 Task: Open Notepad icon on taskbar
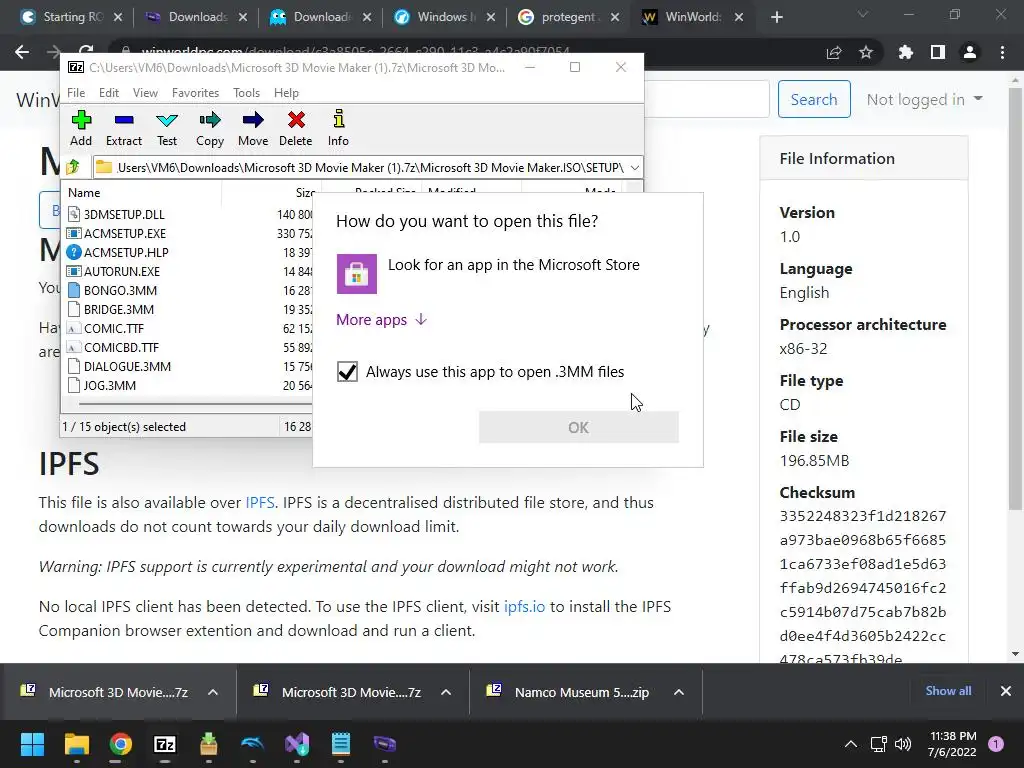click(x=341, y=744)
